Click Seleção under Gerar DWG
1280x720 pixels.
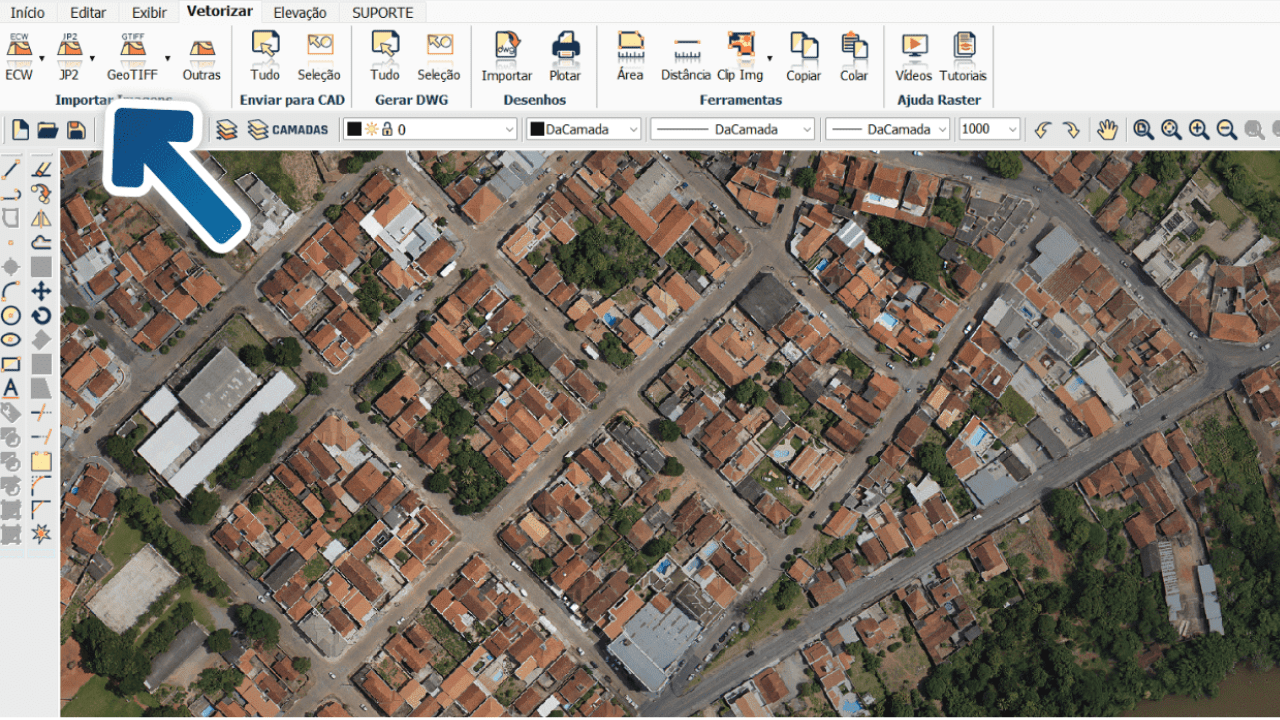click(x=439, y=56)
